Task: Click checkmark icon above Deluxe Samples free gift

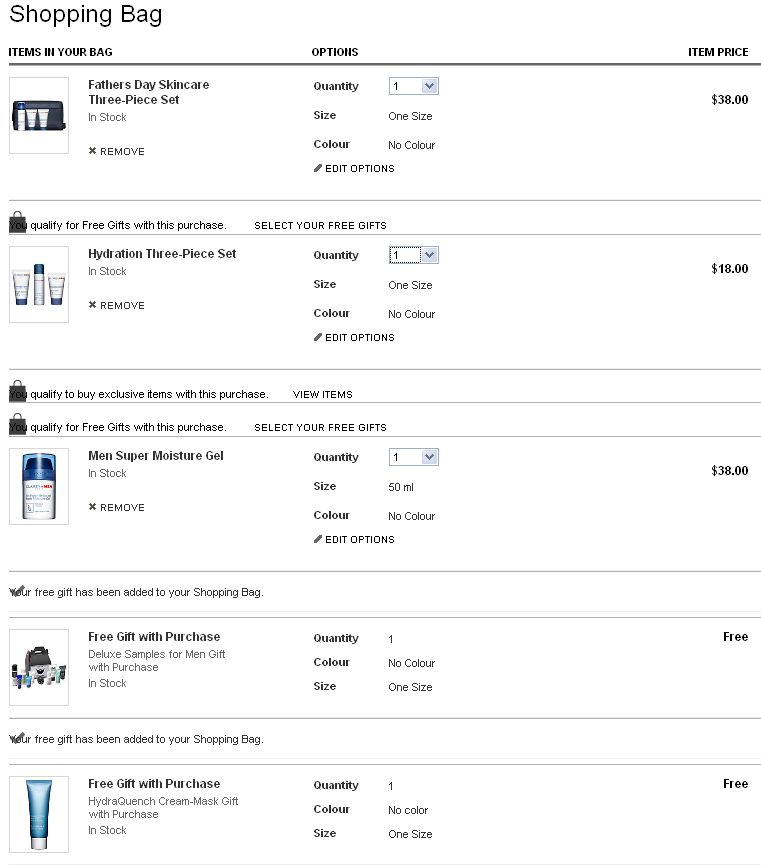Action: pyautogui.click(x=17, y=590)
